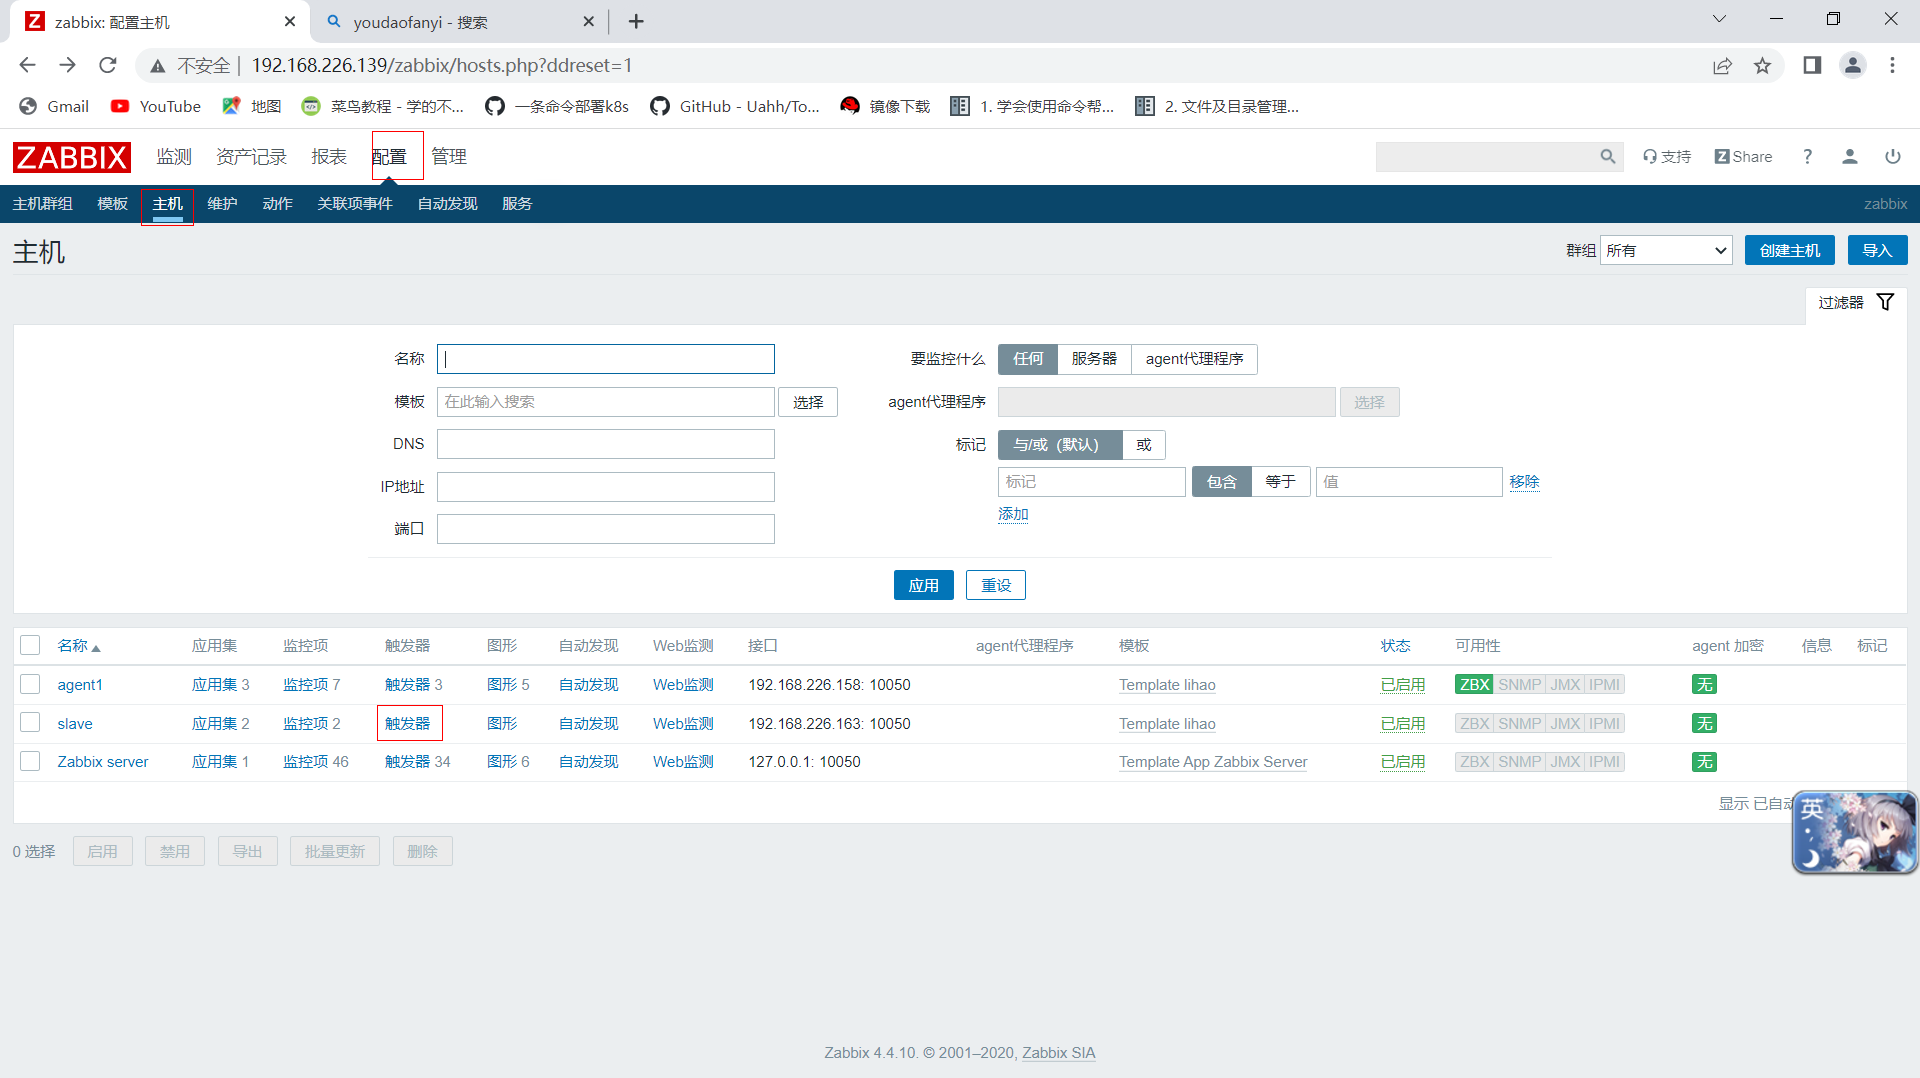1920x1078 pixels.
Task: Click the search magnifier icon in Zabbix header
Action: click(1607, 157)
